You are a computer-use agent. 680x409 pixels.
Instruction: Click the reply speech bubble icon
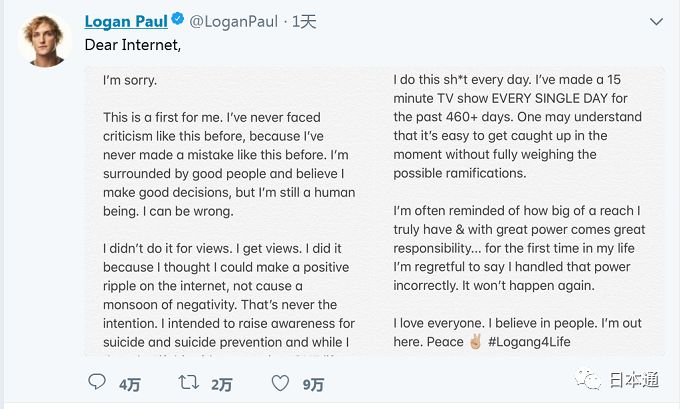point(97,381)
